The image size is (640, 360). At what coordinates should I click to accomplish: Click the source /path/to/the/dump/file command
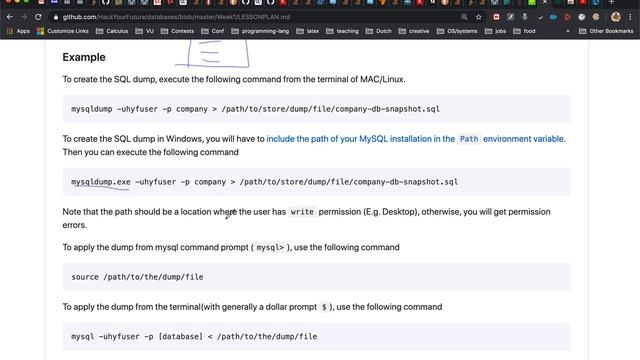(137, 277)
